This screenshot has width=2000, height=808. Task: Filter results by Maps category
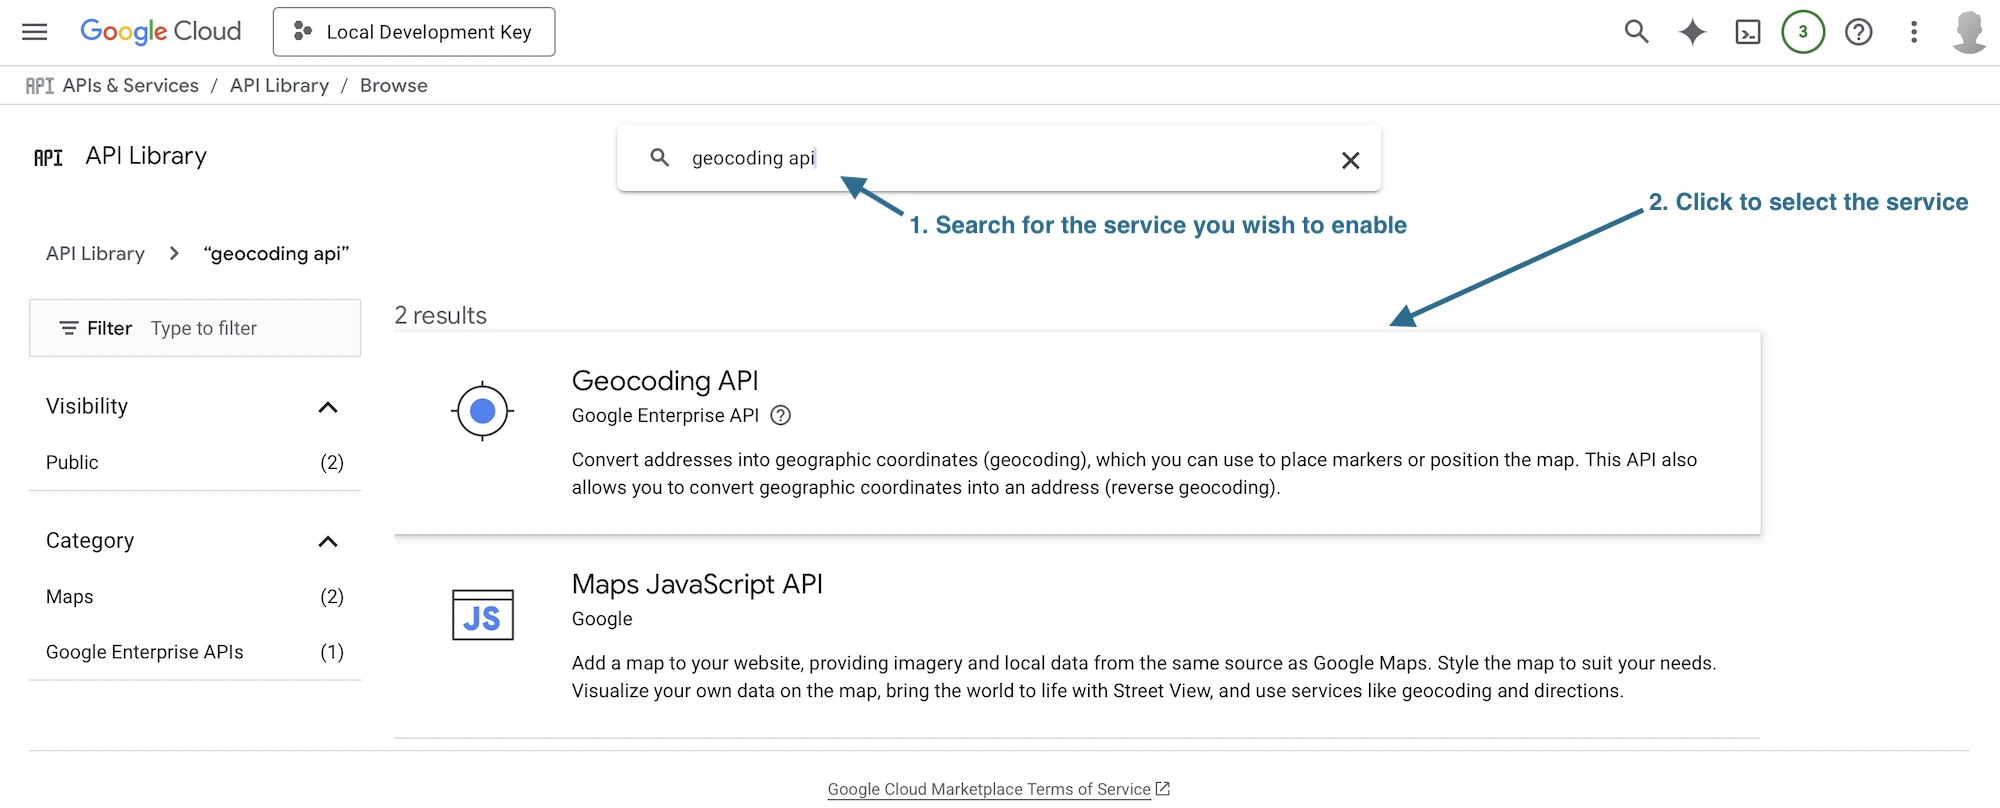tap(70, 597)
